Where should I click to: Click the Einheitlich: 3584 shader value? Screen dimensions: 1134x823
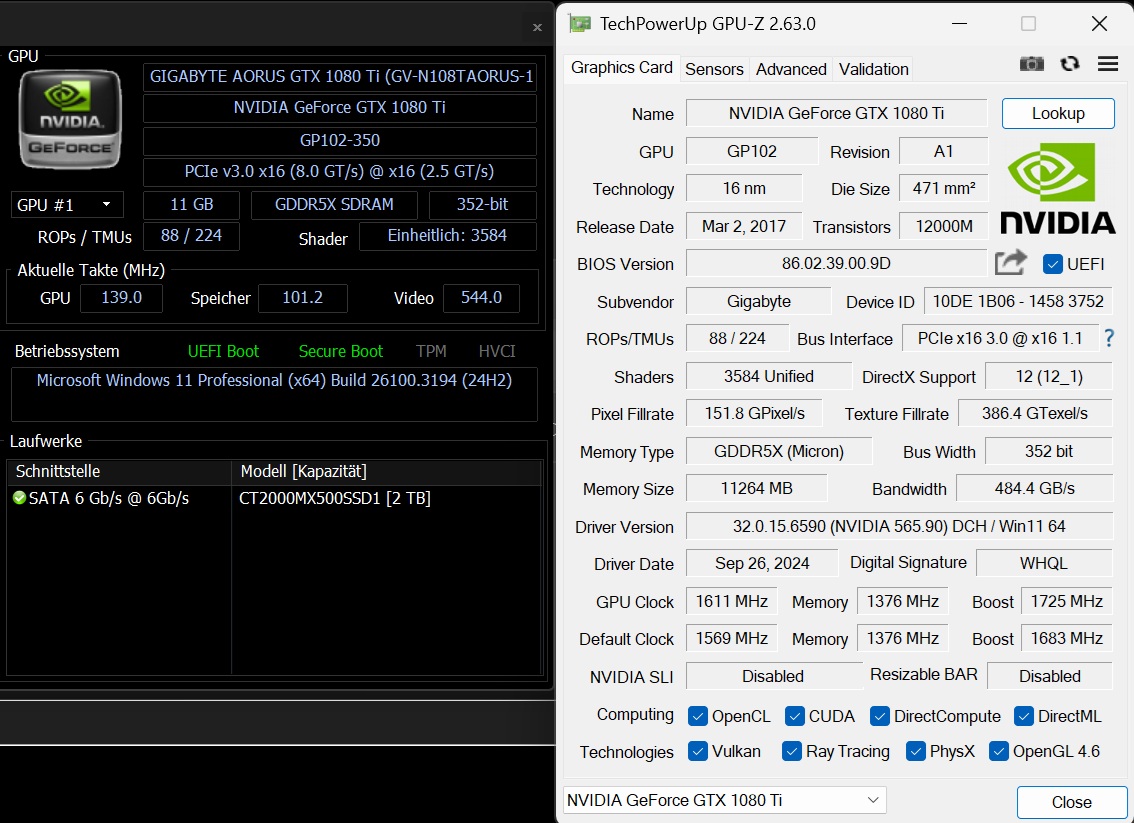click(x=448, y=236)
